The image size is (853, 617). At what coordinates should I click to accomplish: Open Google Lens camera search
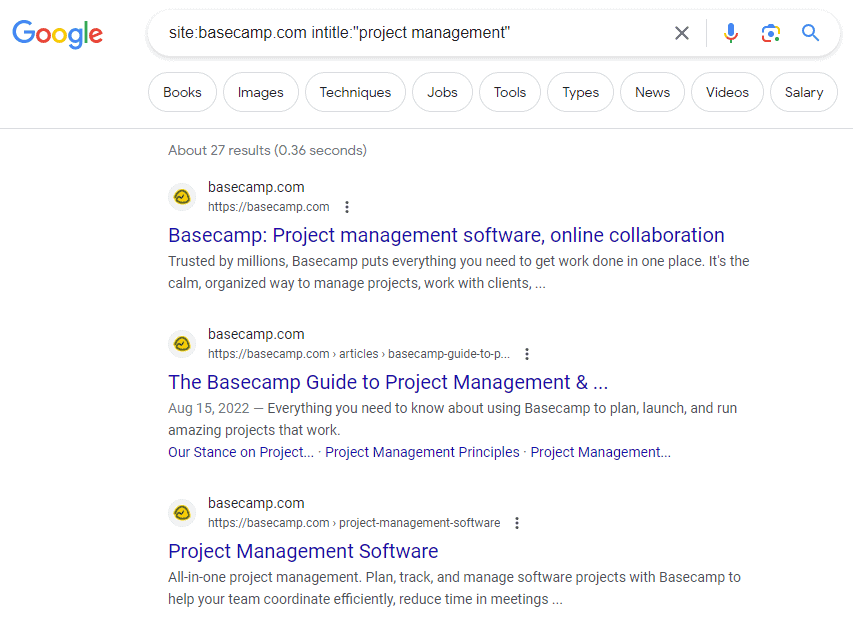(770, 32)
